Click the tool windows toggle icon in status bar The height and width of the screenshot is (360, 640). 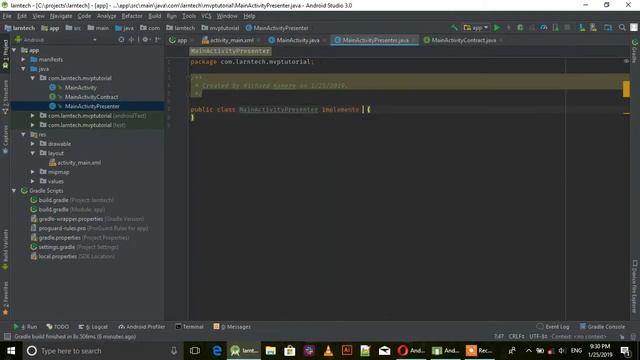click(7, 337)
